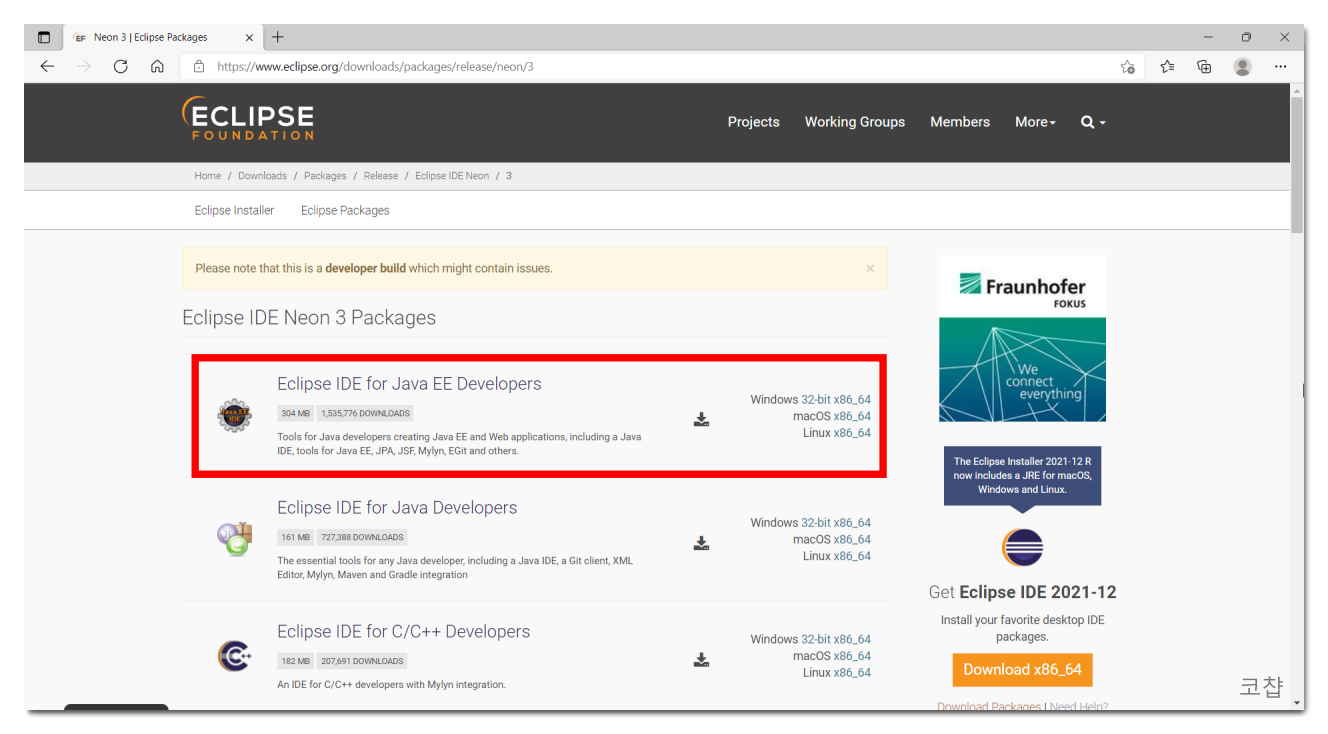
Task: Reload the page with refresh icon
Action: (121, 67)
